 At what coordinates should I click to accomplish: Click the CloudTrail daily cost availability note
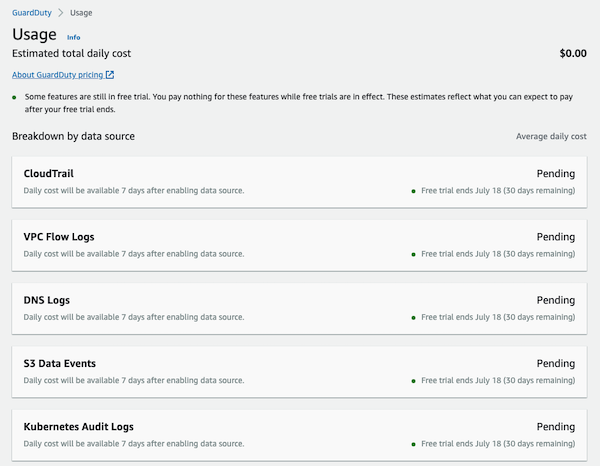tap(134, 191)
